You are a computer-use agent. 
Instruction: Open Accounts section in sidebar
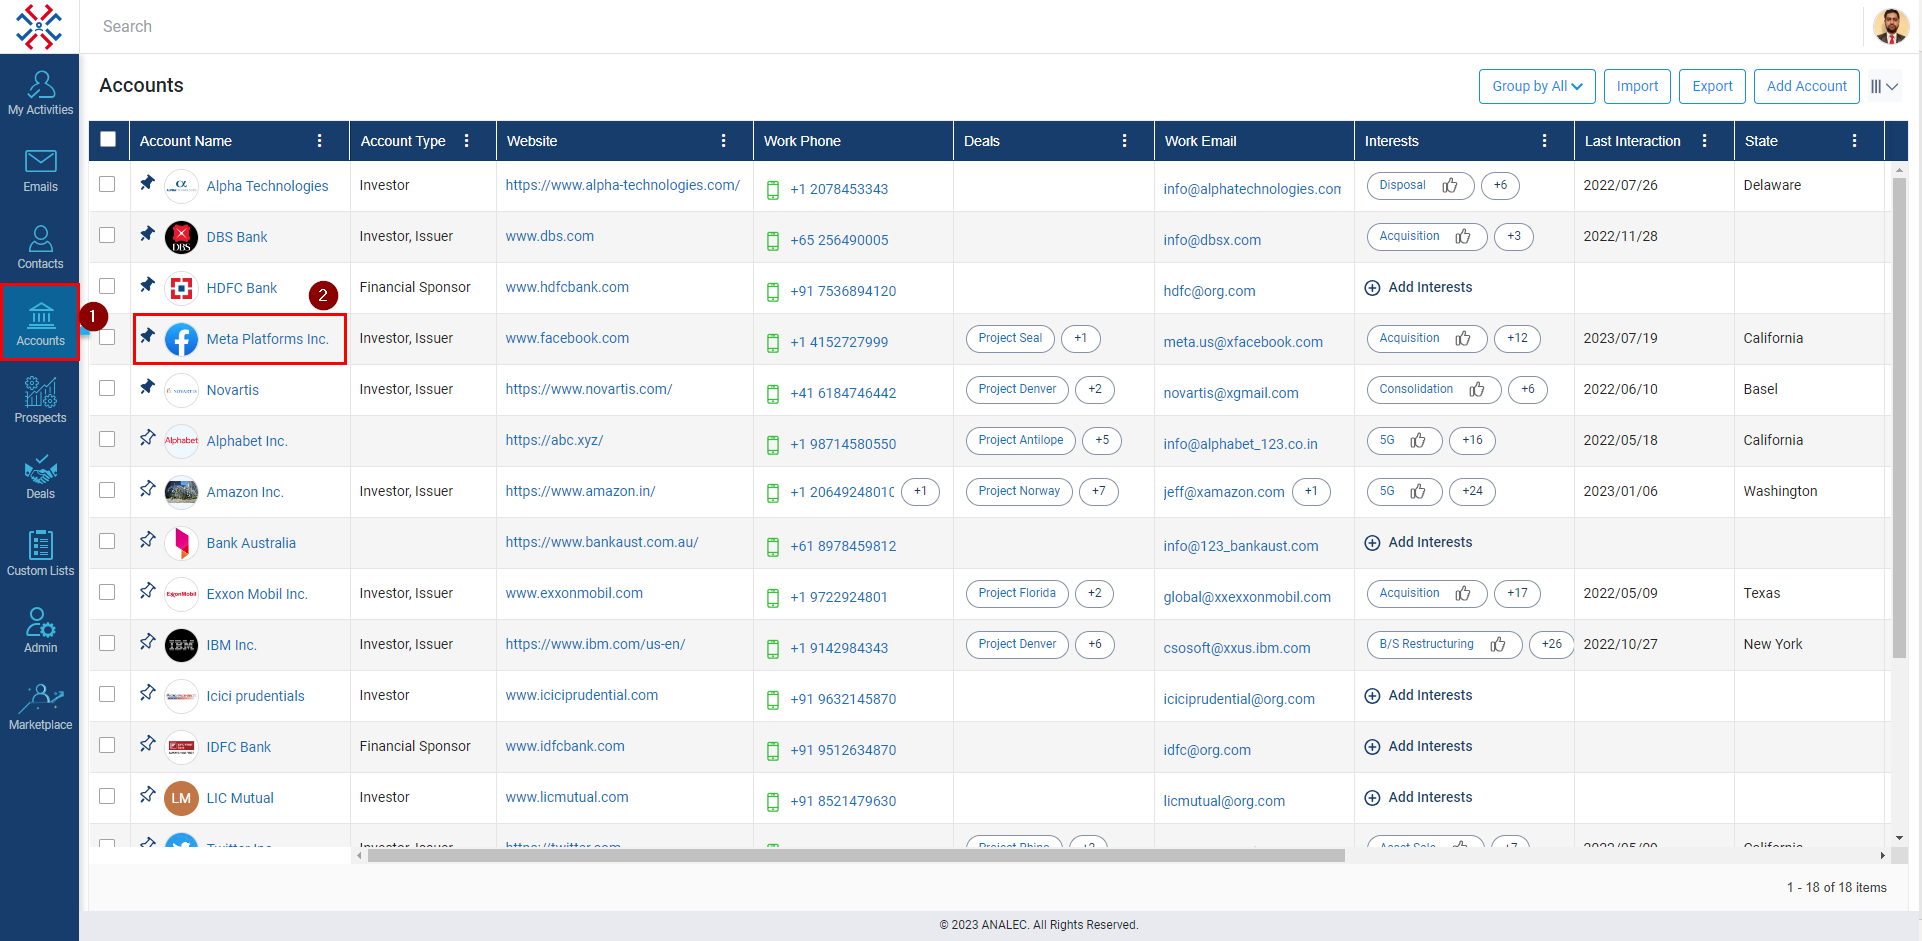tap(40, 323)
